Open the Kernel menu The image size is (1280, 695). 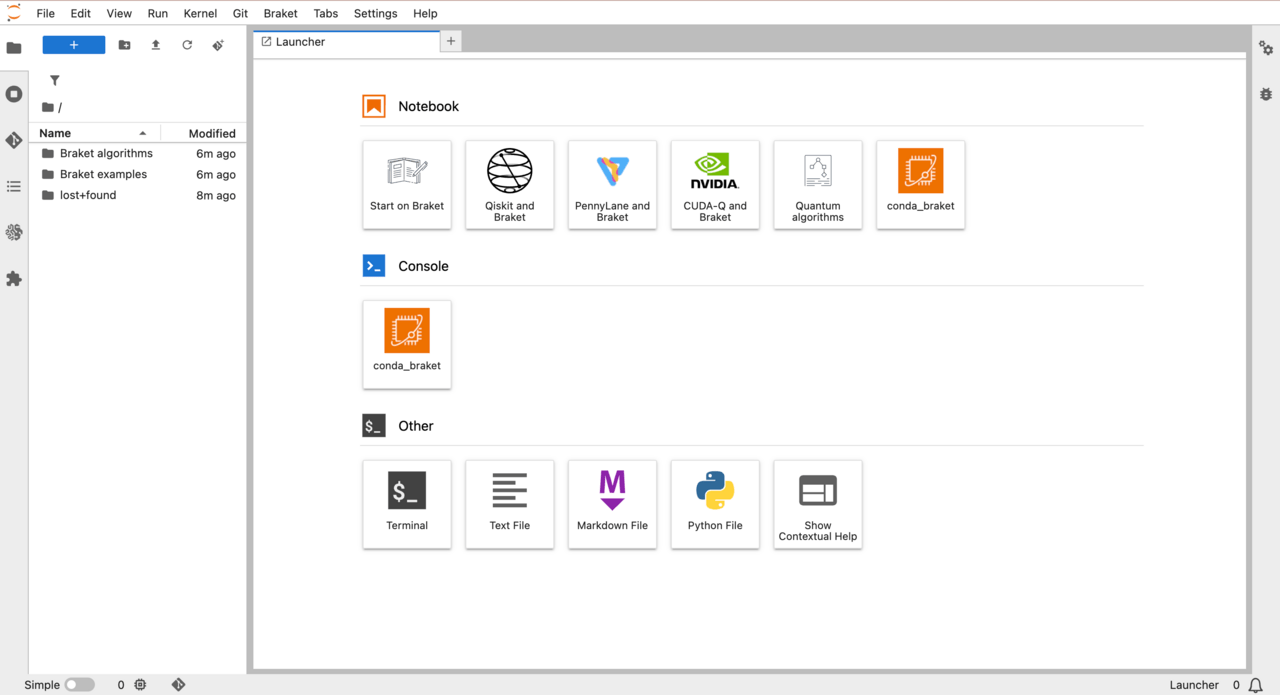pyautogui.click(x=200, y=13)
